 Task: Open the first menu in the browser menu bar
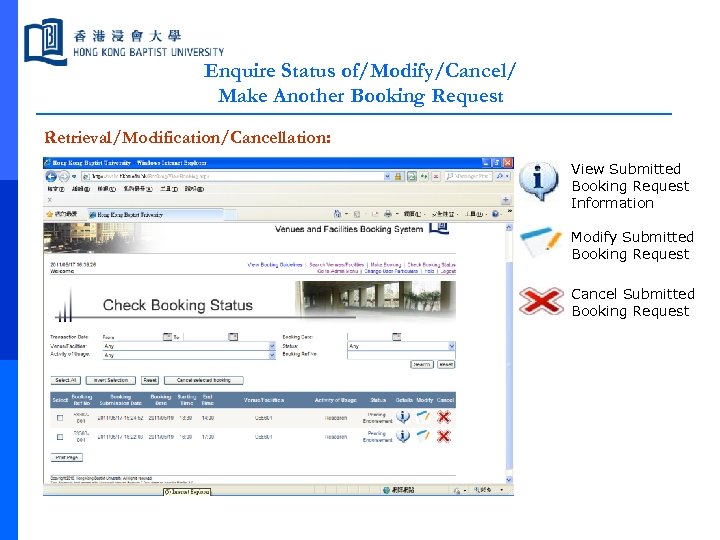pyautogui.click(x=55, y=189)
